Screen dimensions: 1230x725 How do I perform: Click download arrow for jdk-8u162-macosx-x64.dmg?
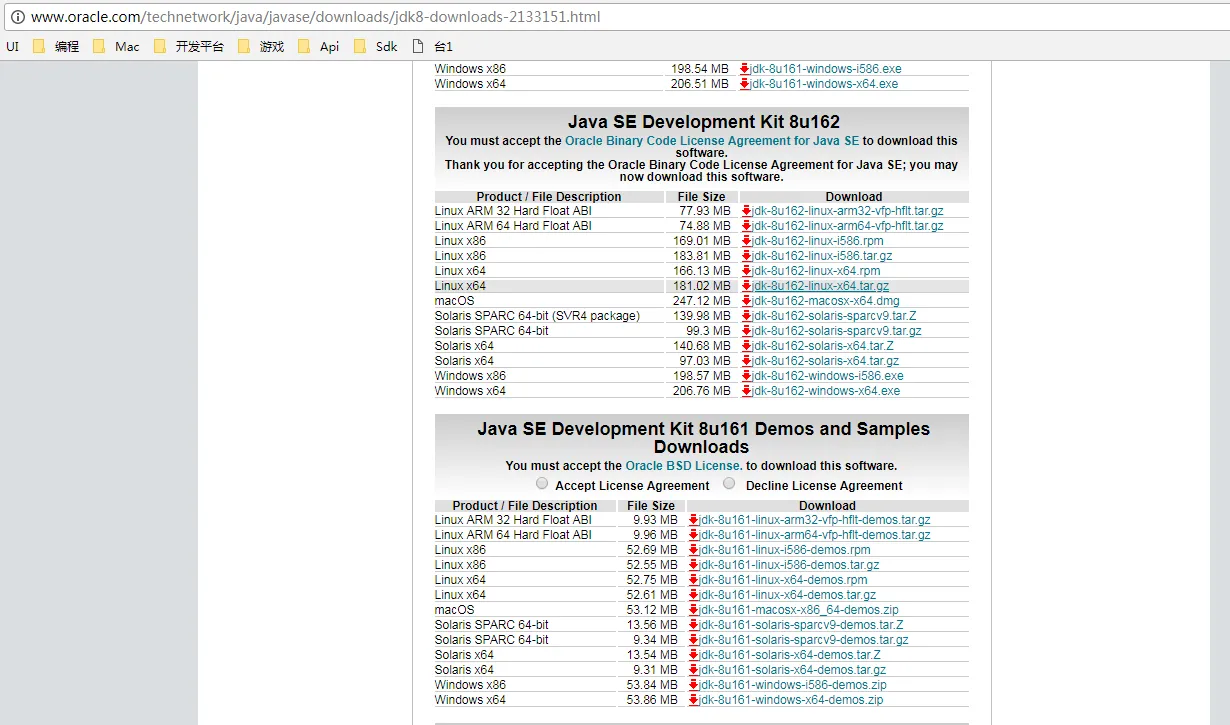(746, 301)
